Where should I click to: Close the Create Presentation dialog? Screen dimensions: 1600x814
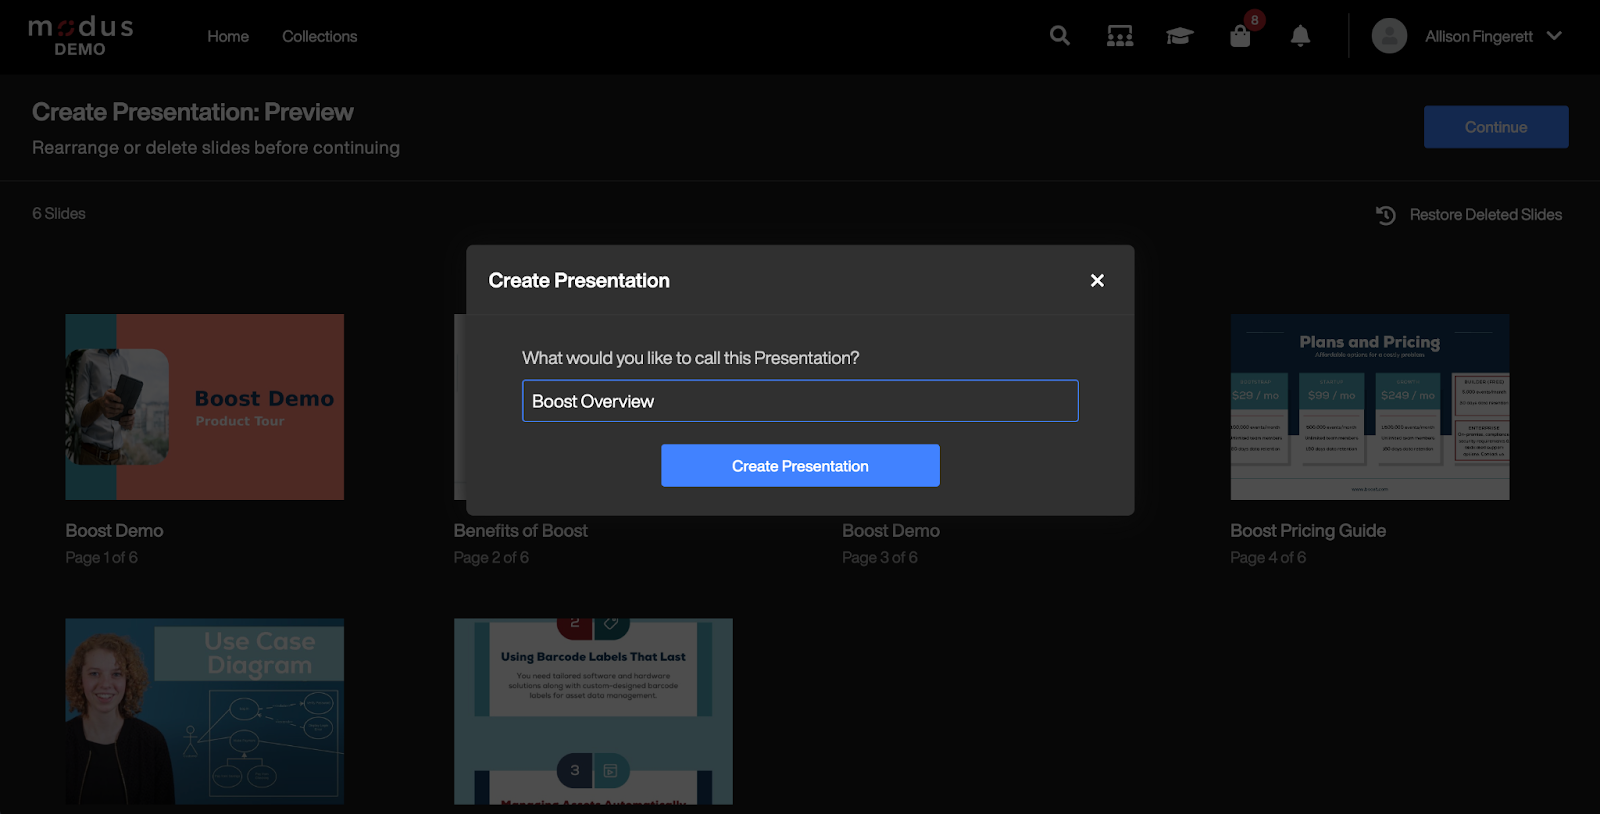coord(1097,281)
